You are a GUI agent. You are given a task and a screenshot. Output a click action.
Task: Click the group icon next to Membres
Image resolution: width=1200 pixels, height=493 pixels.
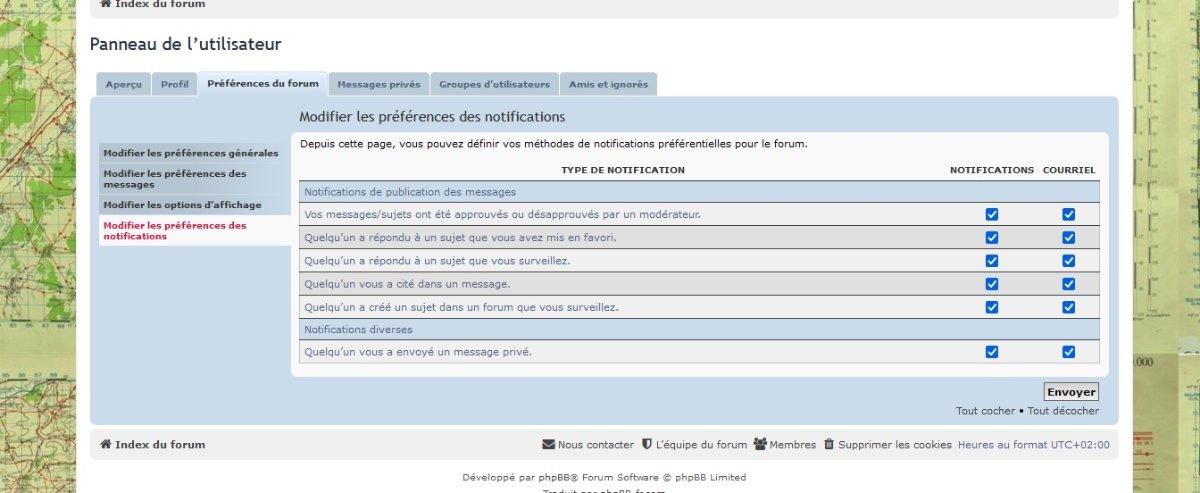coord(760,445)
